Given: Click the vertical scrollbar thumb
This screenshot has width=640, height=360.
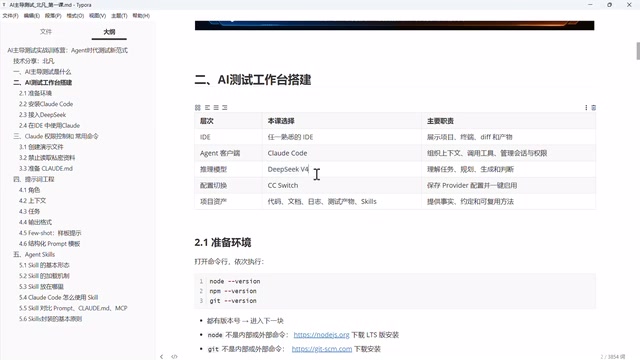Looking at the screenshot, I should 638,51.
